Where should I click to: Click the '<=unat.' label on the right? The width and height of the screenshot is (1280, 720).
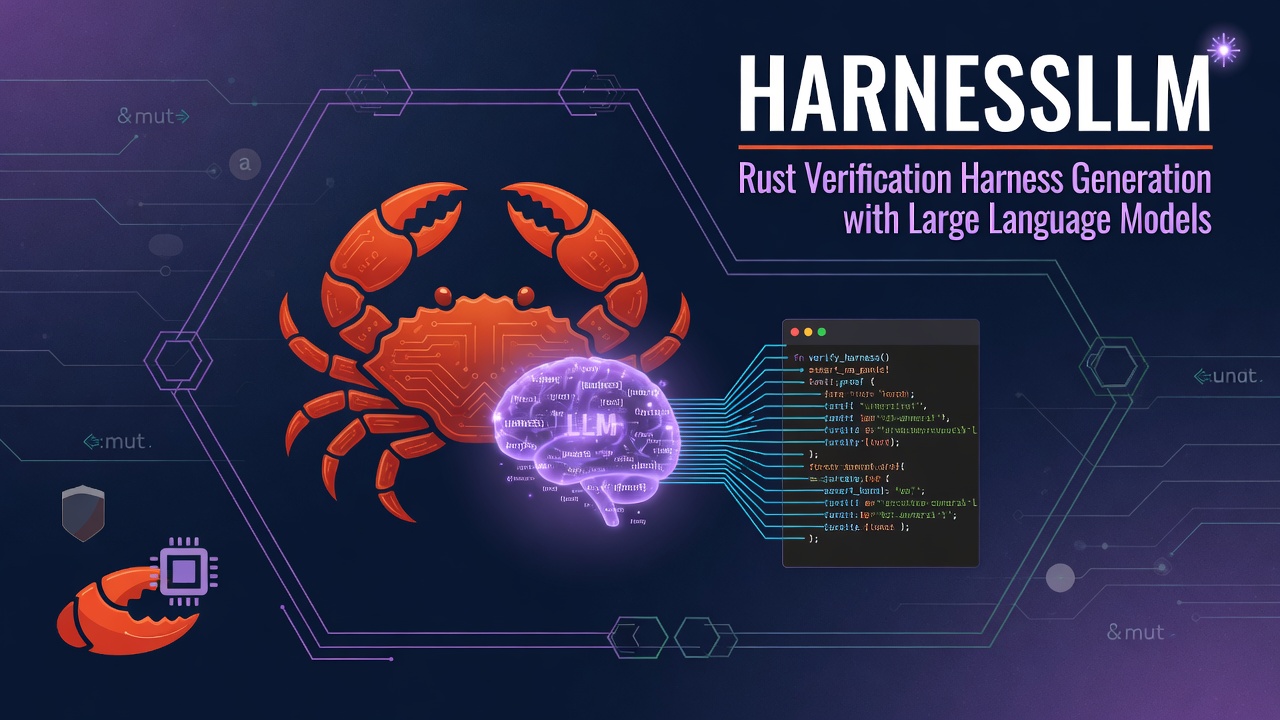tap(1228, 377)
